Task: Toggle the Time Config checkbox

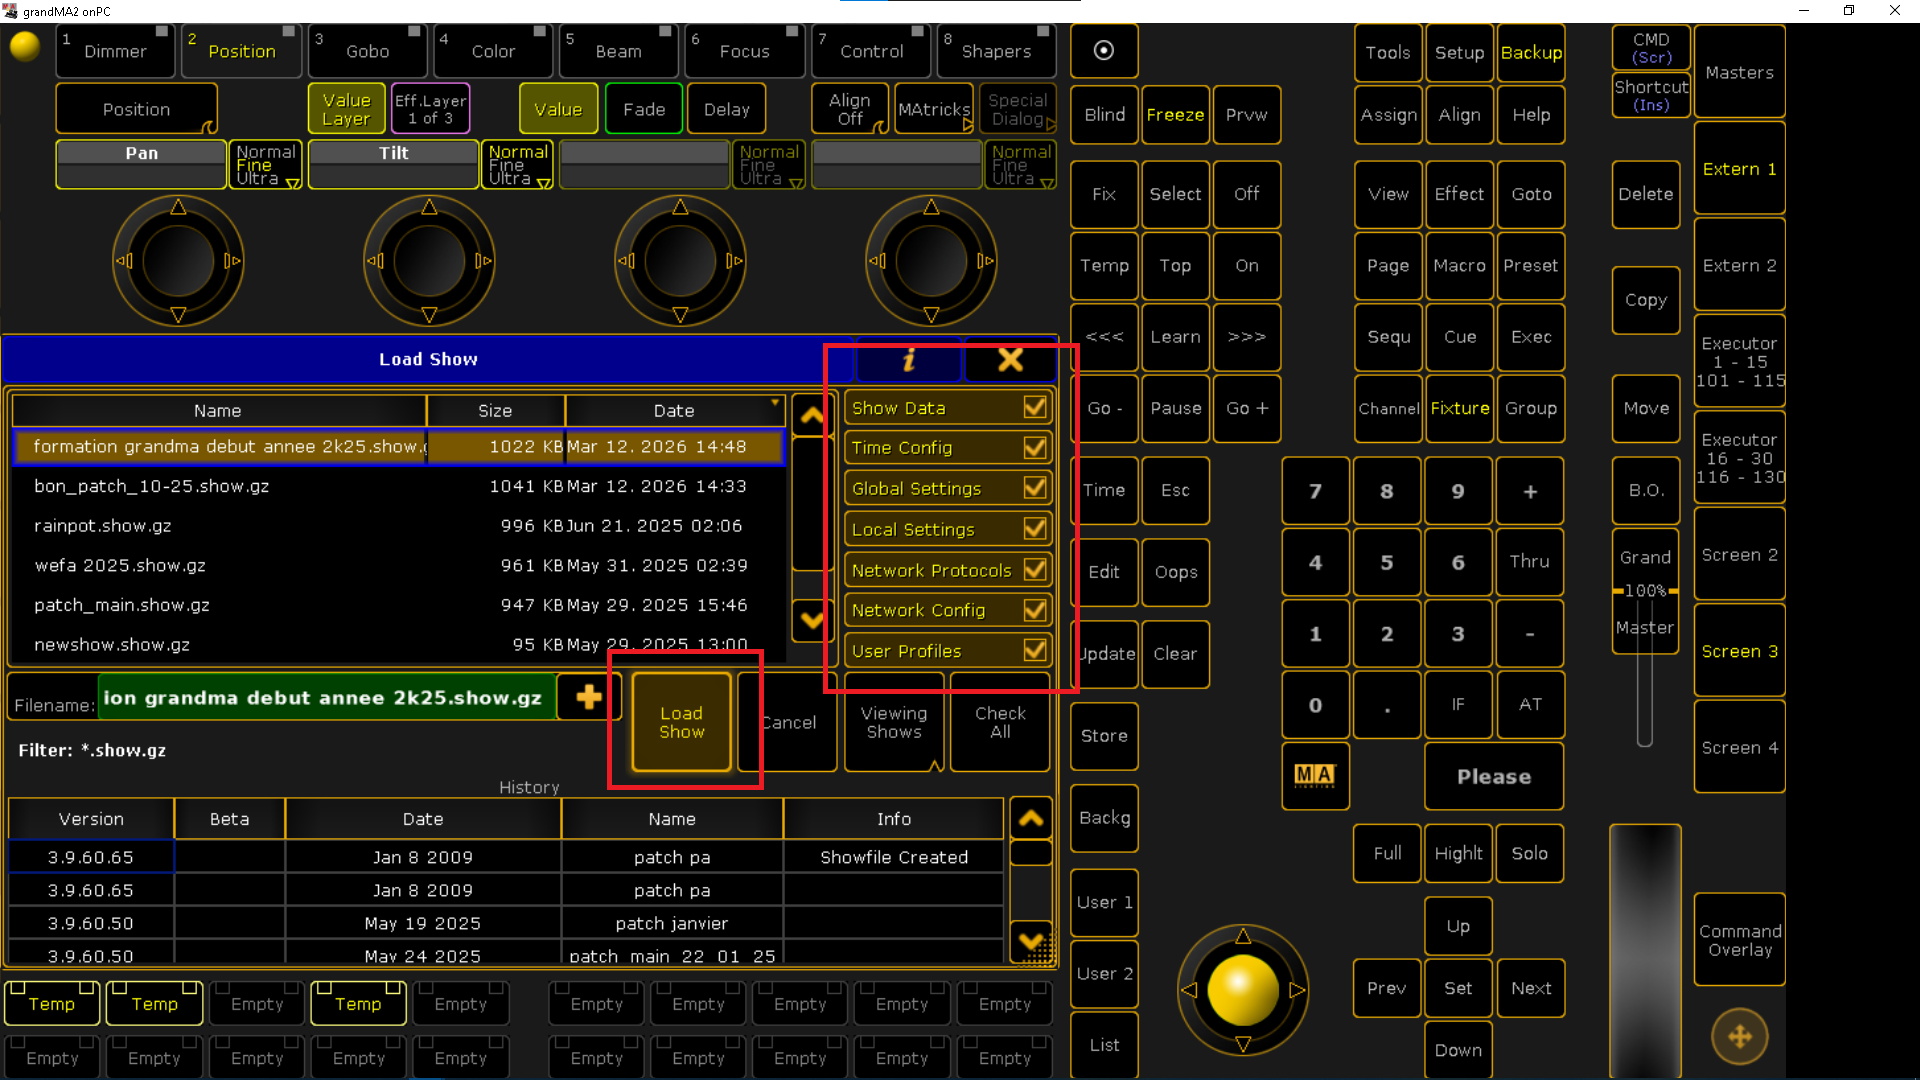Action: pyautogui.click(x=1035, y=447)
